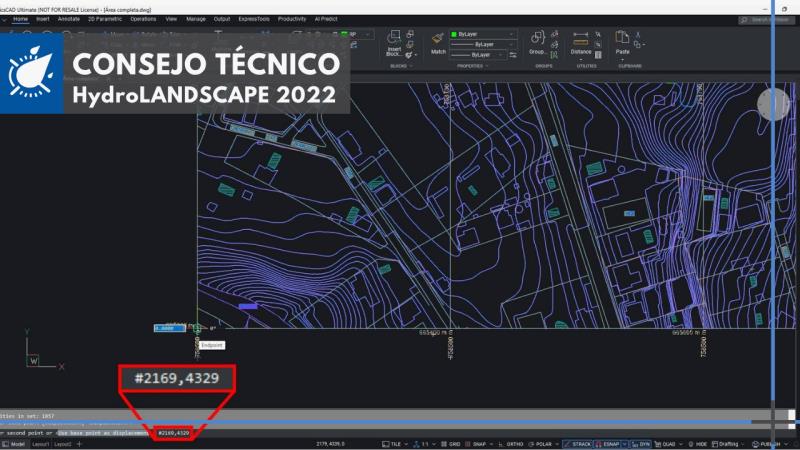Toggle STRACK in the status bar

(x=578, y=444)
